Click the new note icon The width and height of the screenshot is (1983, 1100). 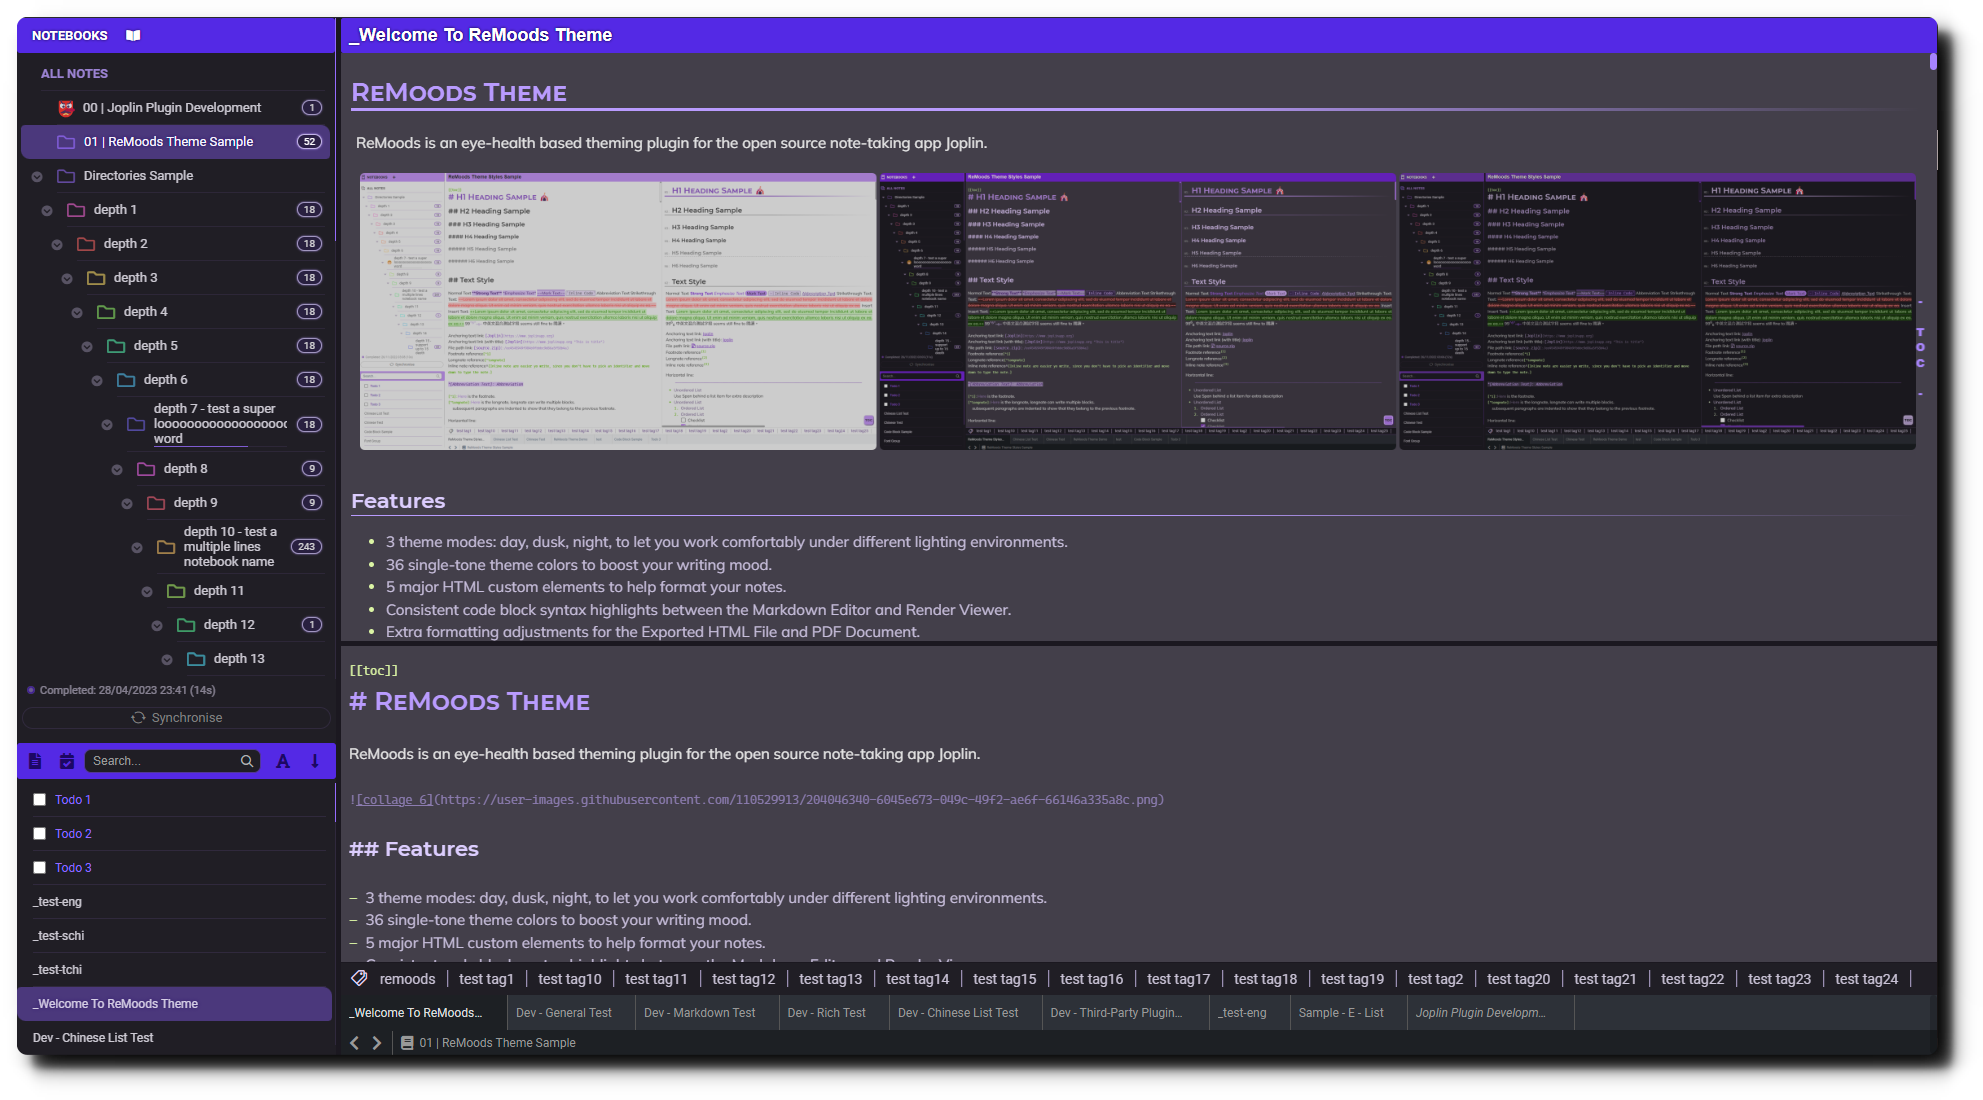pyautogui.click(x=35, y=761)
